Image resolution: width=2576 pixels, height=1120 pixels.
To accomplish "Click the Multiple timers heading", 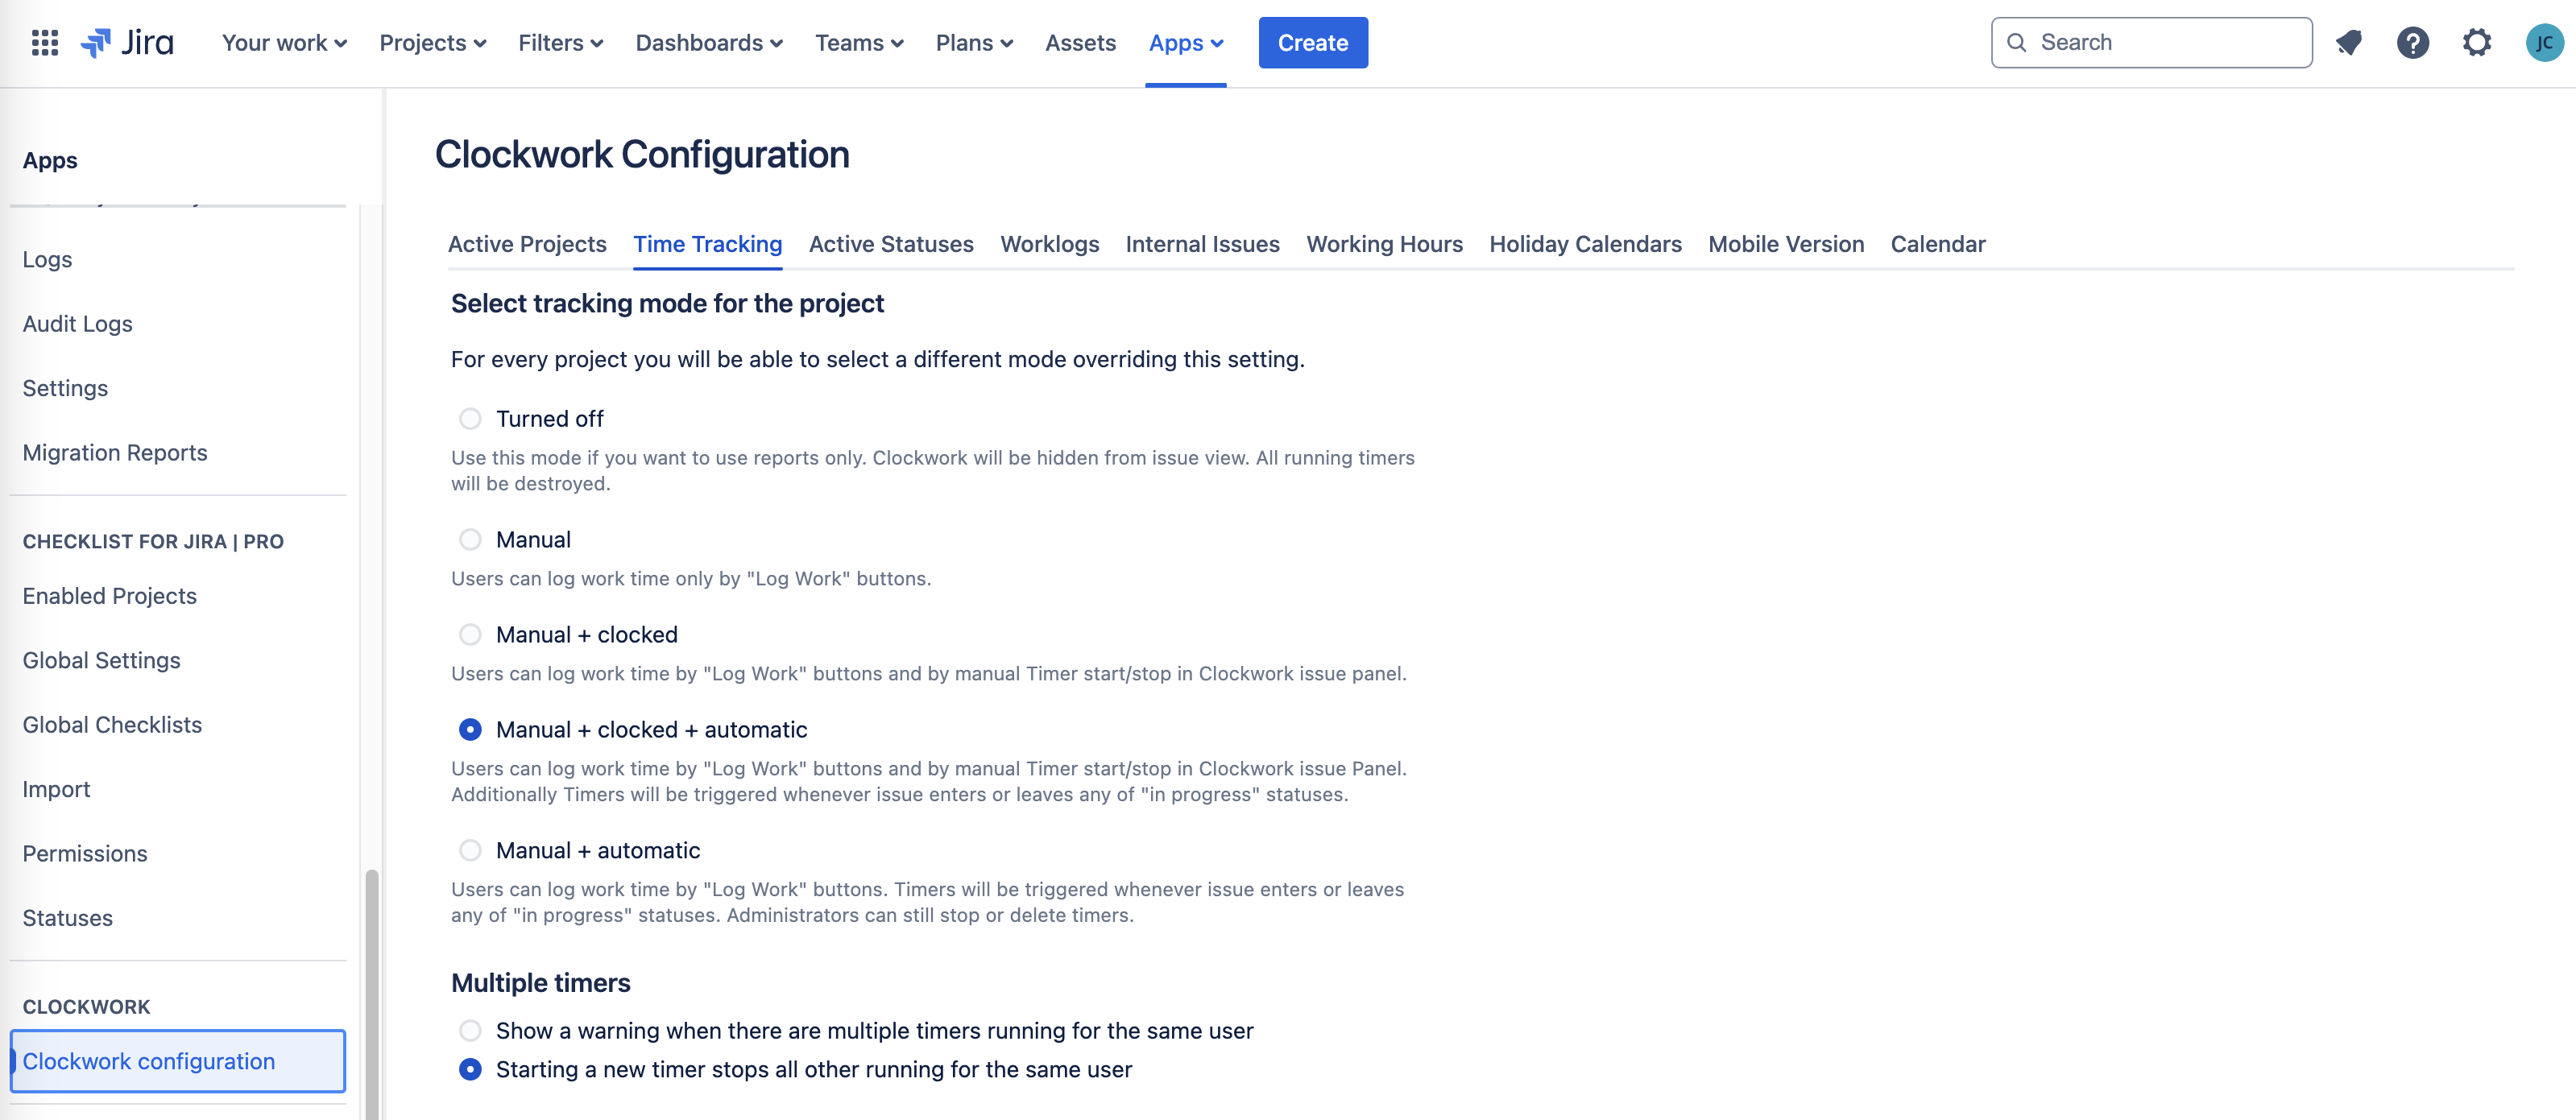I will click(540, 983).
